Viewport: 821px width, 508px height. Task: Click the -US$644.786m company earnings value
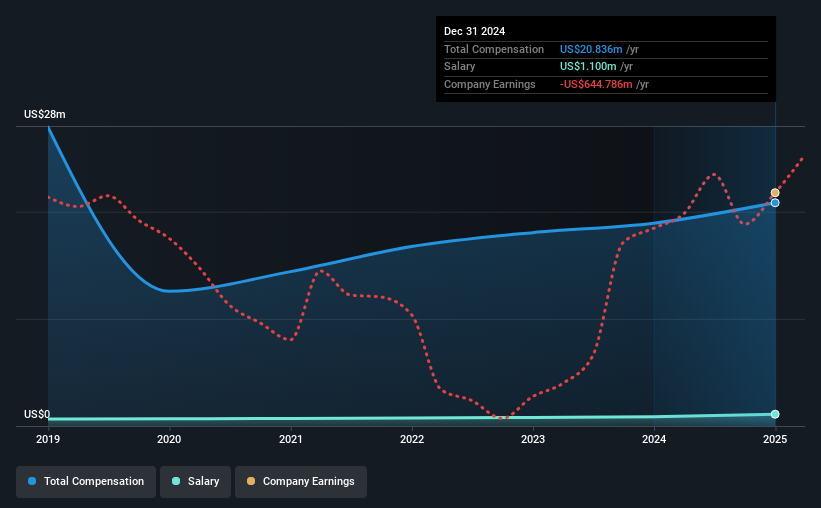point(596,84)
